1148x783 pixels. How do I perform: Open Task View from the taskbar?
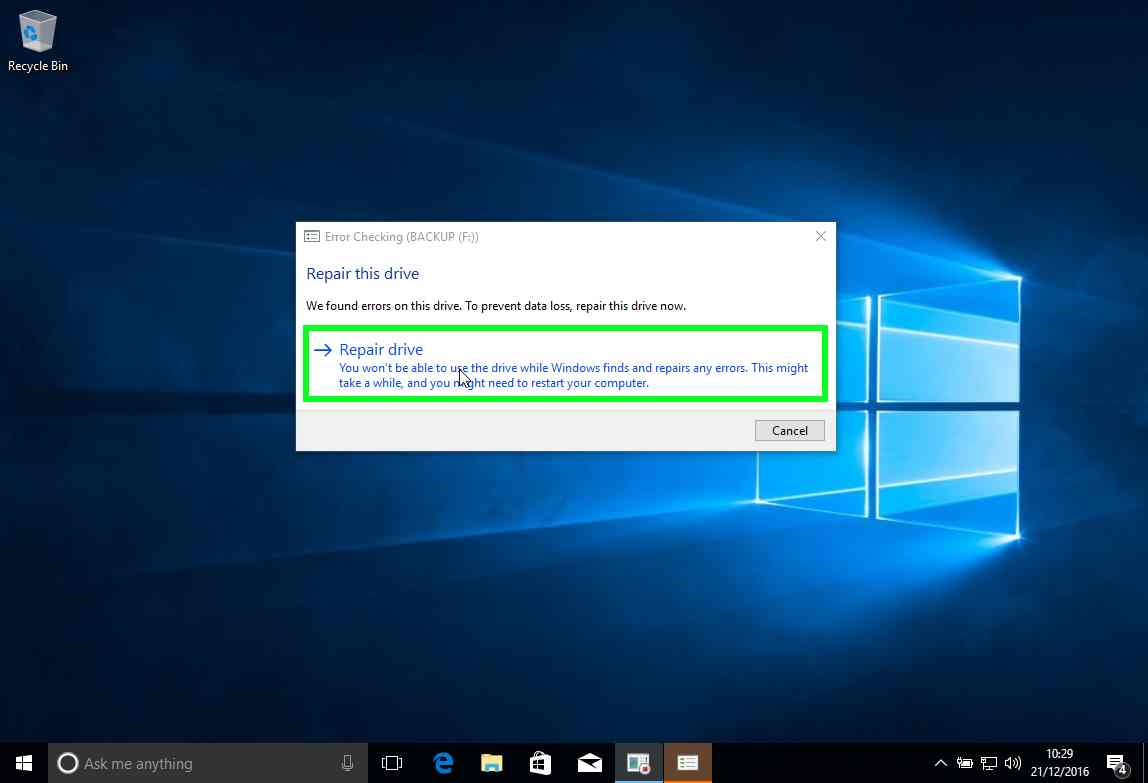(392, 763)
